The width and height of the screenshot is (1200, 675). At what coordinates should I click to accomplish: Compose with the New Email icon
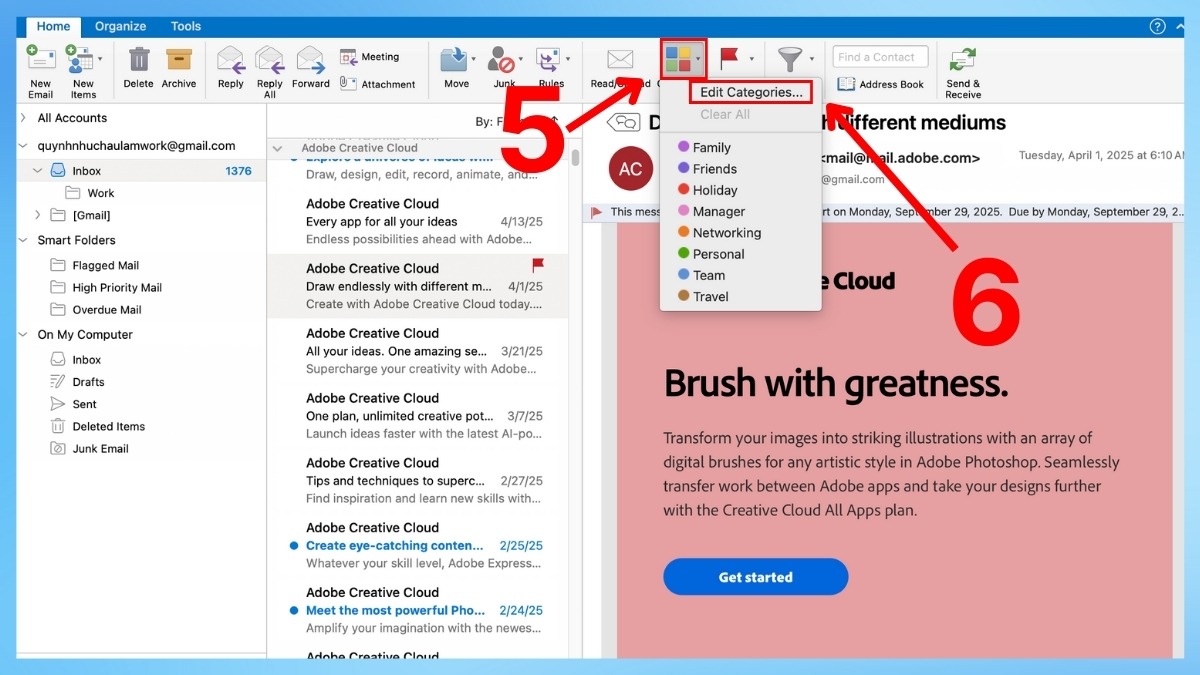40,59
